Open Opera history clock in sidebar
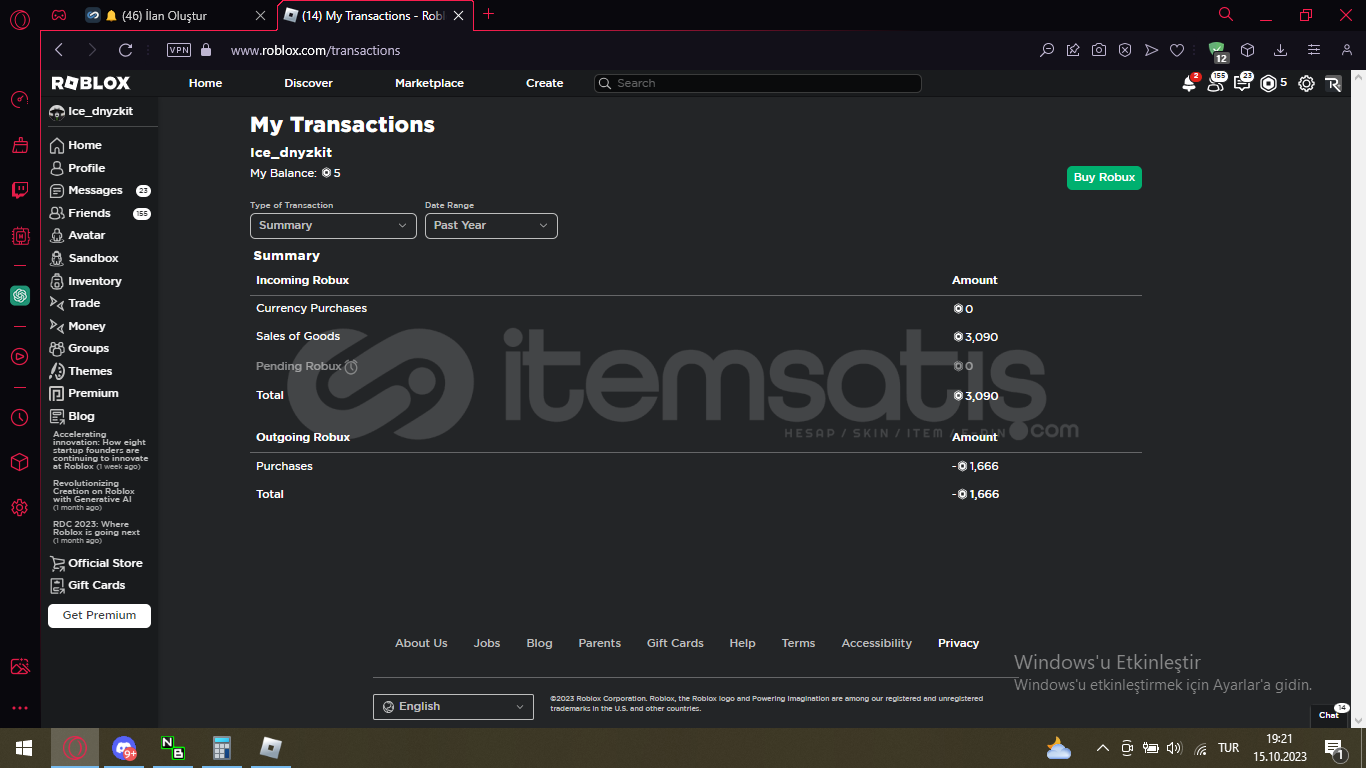This screenshot has height=768, width=1366. click(x=19, y=417)
